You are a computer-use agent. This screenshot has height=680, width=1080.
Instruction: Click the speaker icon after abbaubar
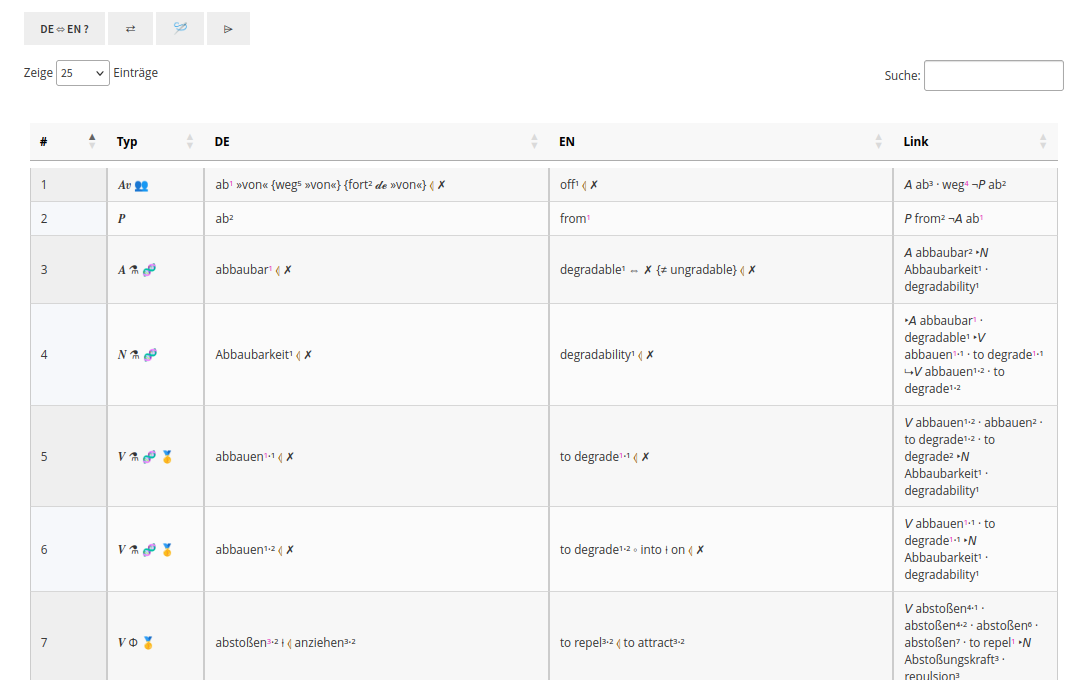click(278, 270)
